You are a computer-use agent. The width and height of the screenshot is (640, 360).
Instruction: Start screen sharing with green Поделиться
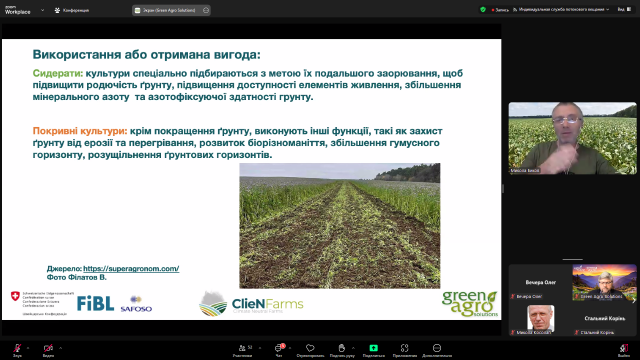373,350
